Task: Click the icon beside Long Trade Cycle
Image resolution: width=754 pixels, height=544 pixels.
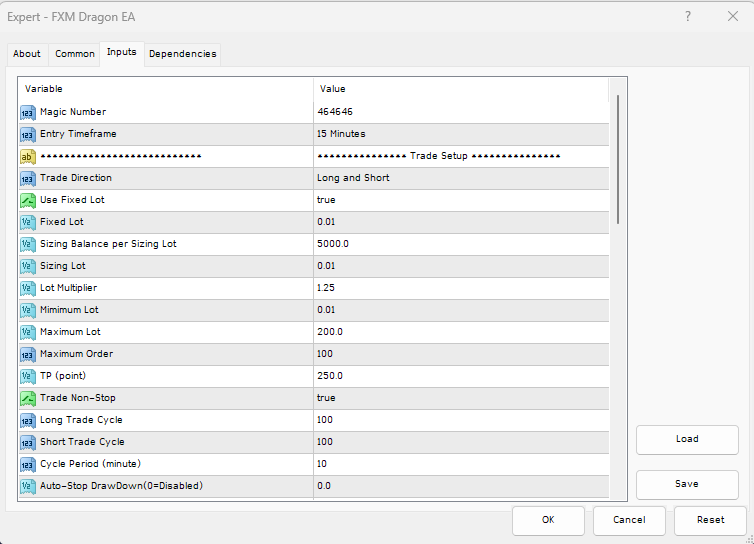Action: (28, 421)
